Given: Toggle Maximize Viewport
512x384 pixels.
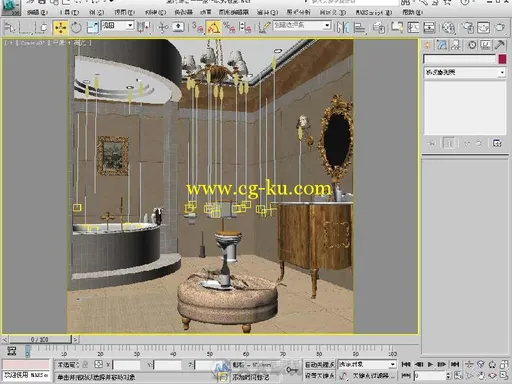Looking at the screenshot, I should (x=504, y=376).
